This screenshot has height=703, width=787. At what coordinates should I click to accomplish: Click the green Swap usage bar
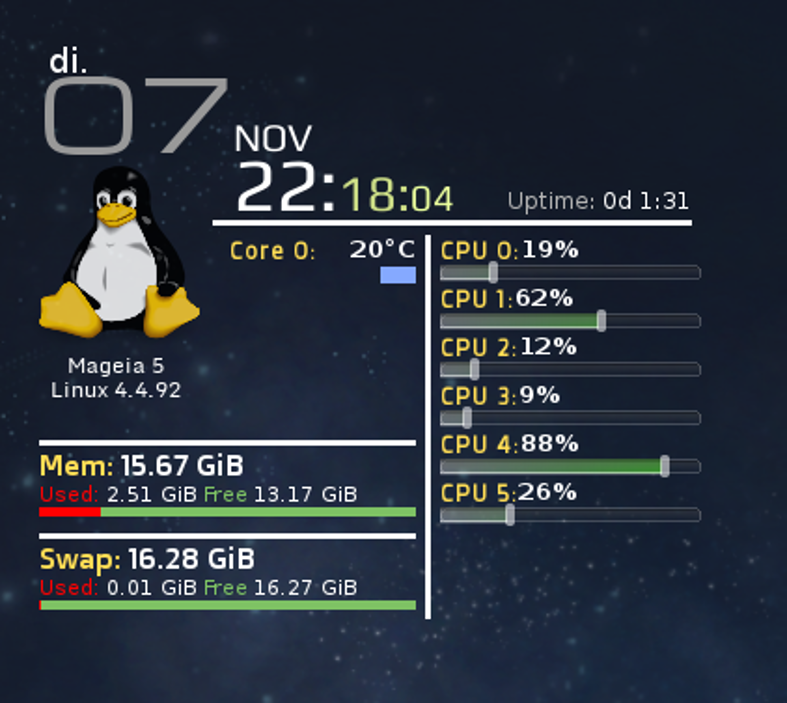point(228,605)
